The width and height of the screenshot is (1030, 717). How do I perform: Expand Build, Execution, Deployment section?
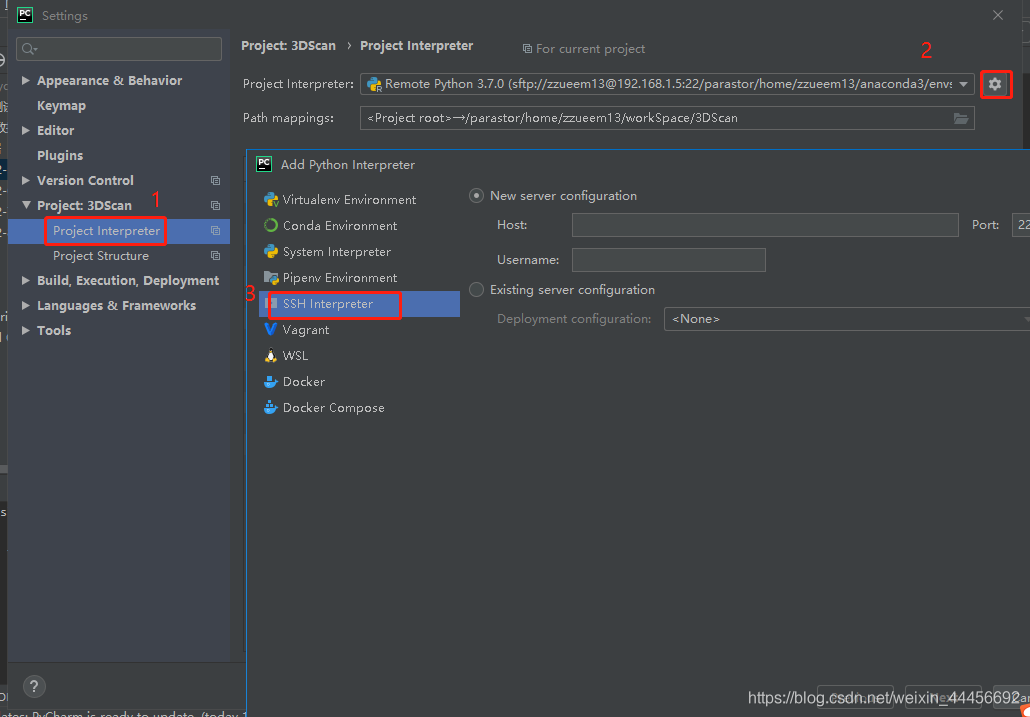pos(26,280)
